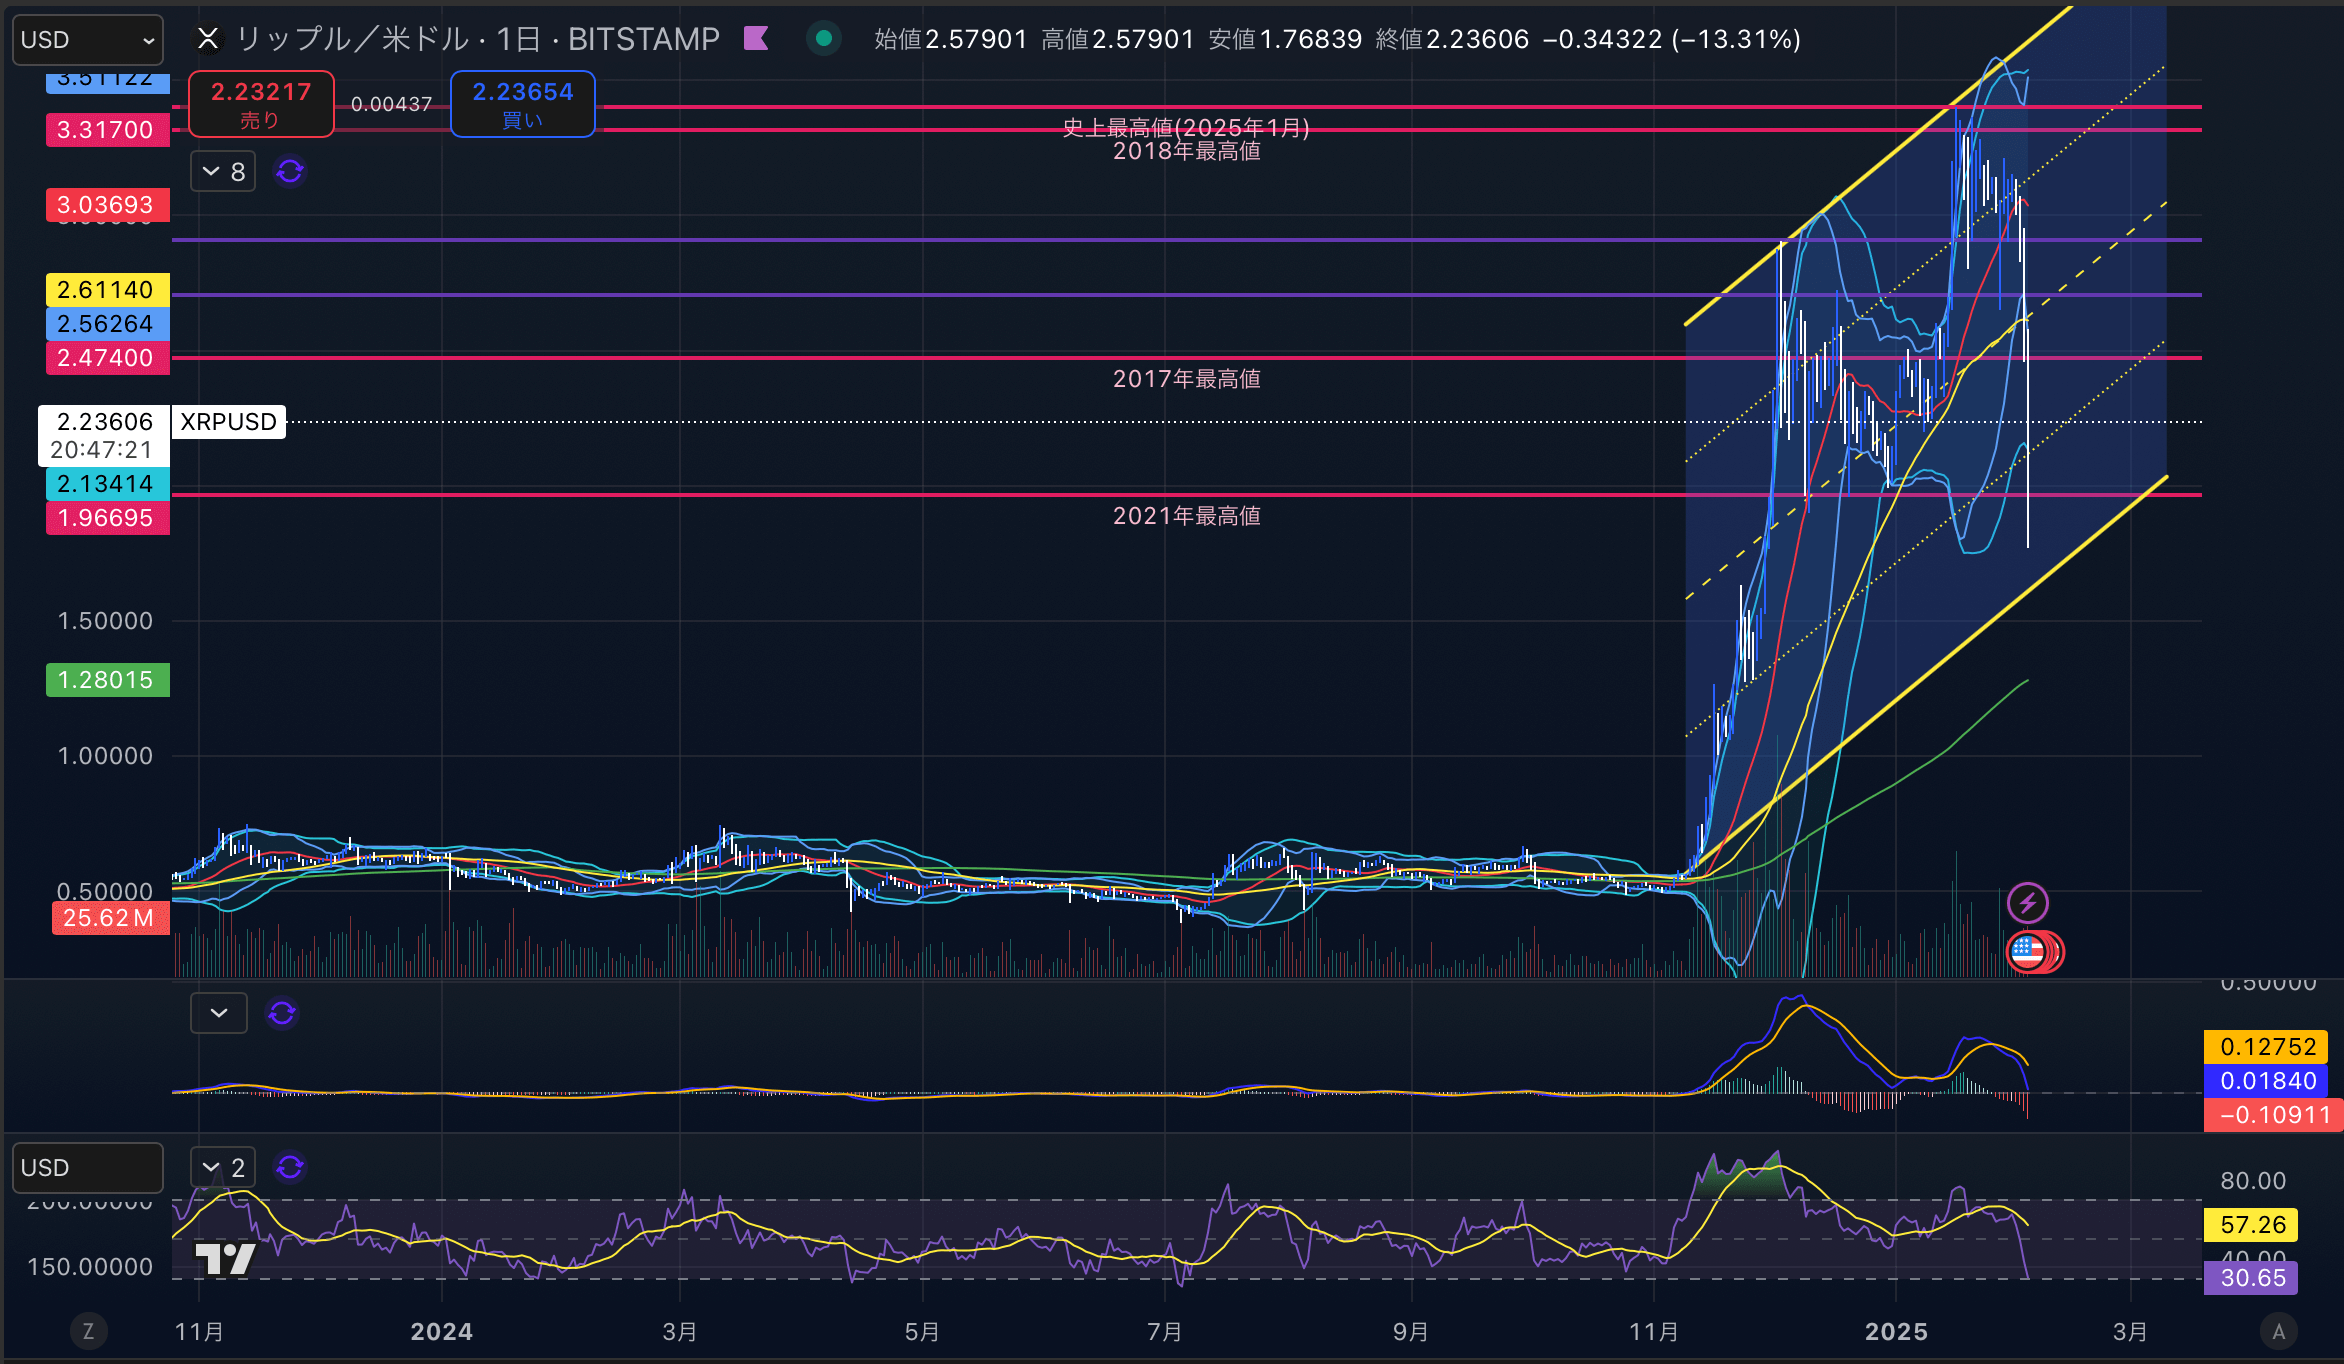Click the MACD value 0.01840 label
The image size is (2344, 1364).
click(x=2267, y=1081)
